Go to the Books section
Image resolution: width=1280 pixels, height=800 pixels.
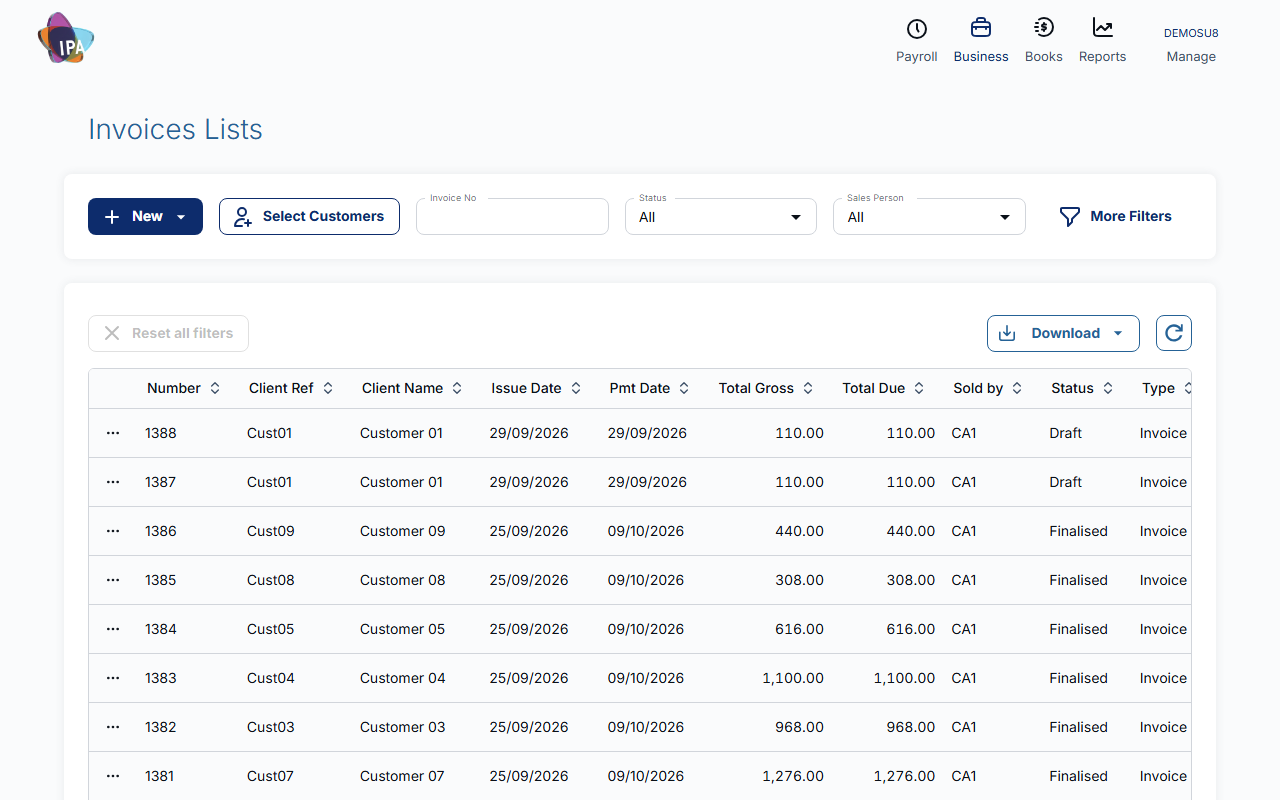click(x=1043, y=57)
